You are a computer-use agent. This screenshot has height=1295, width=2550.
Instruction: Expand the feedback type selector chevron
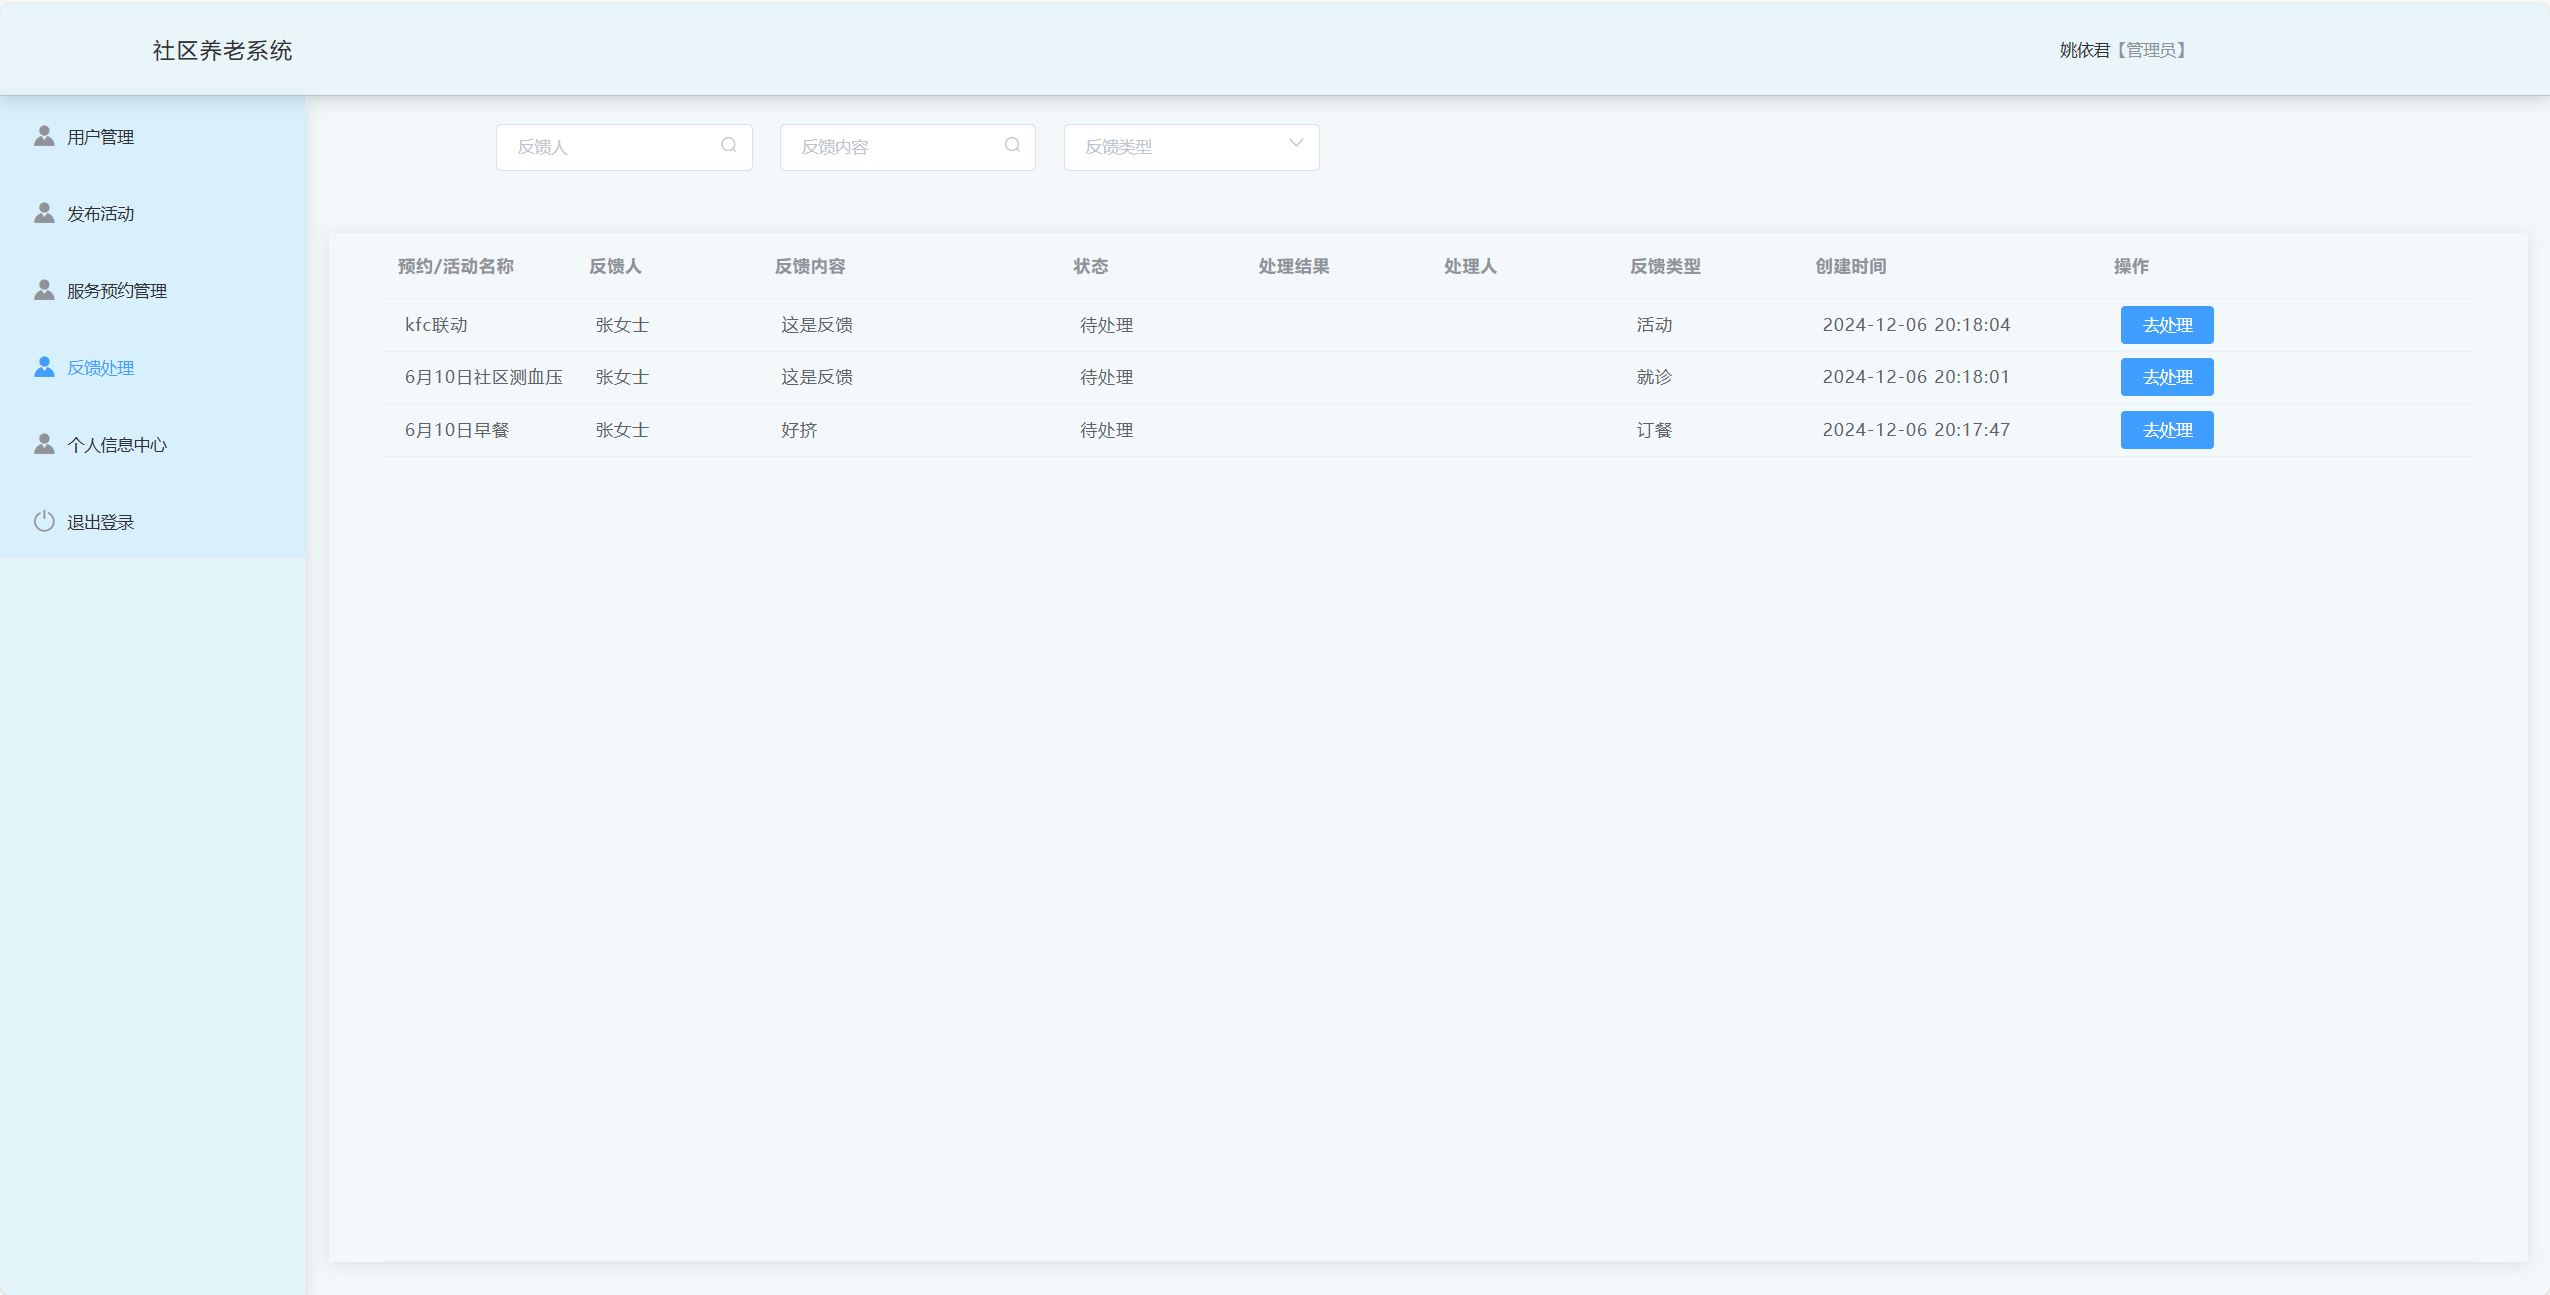coord(1295,146)
